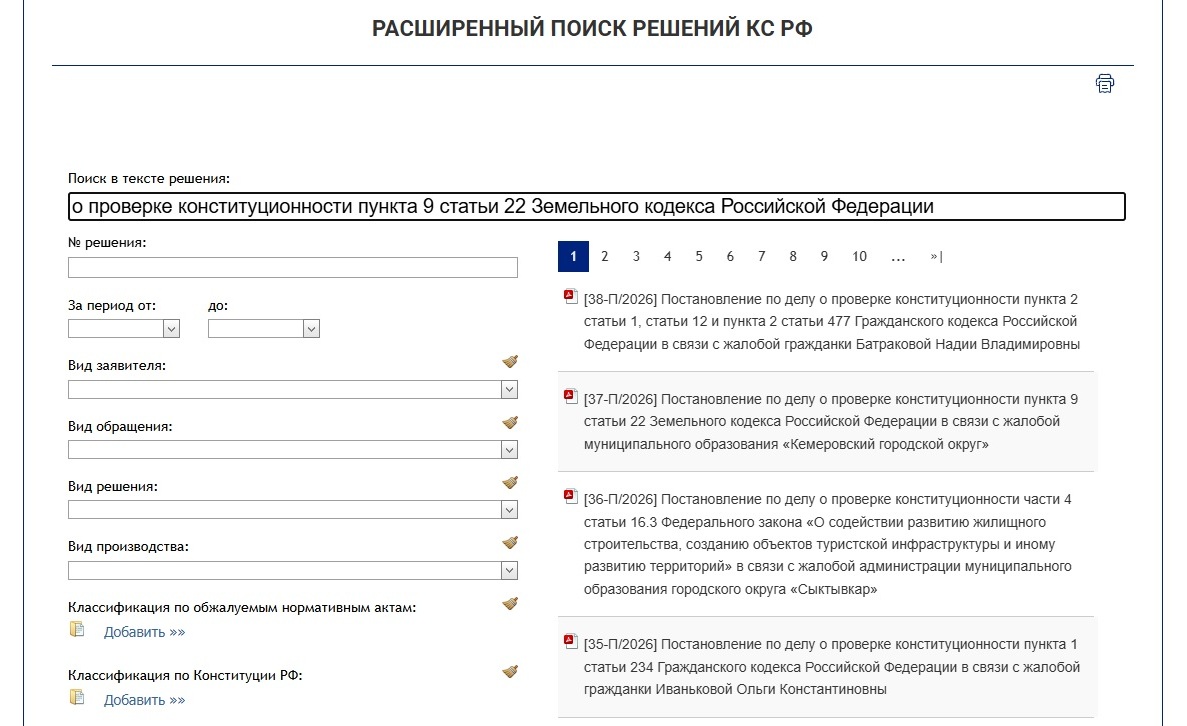Go to results page 10
The image size is (1187, 726).
pyautogui.click(x=859, y=257)
